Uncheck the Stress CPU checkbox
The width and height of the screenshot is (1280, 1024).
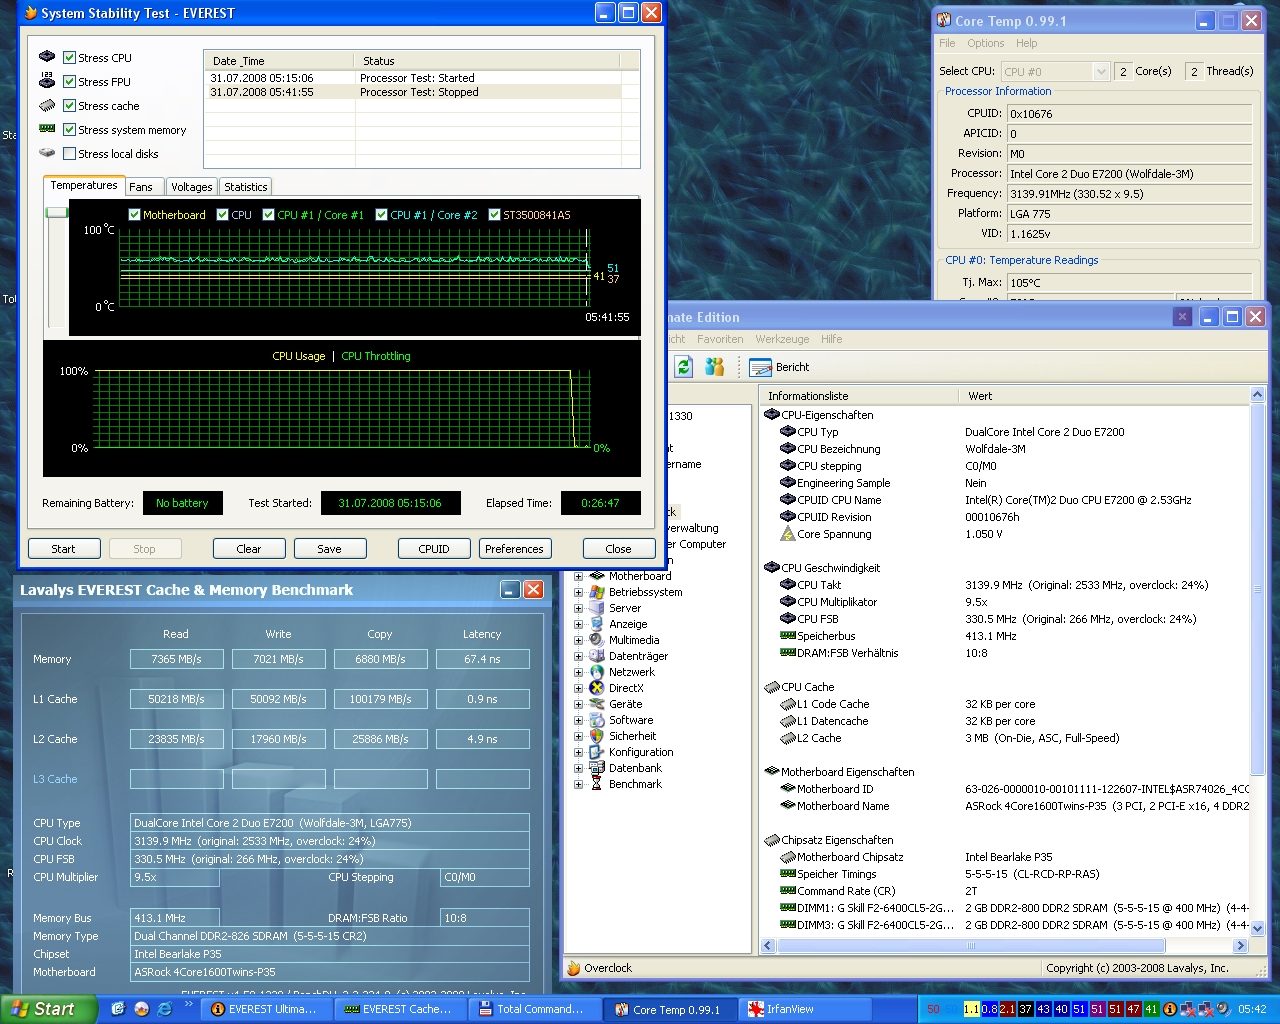point(69,58)
